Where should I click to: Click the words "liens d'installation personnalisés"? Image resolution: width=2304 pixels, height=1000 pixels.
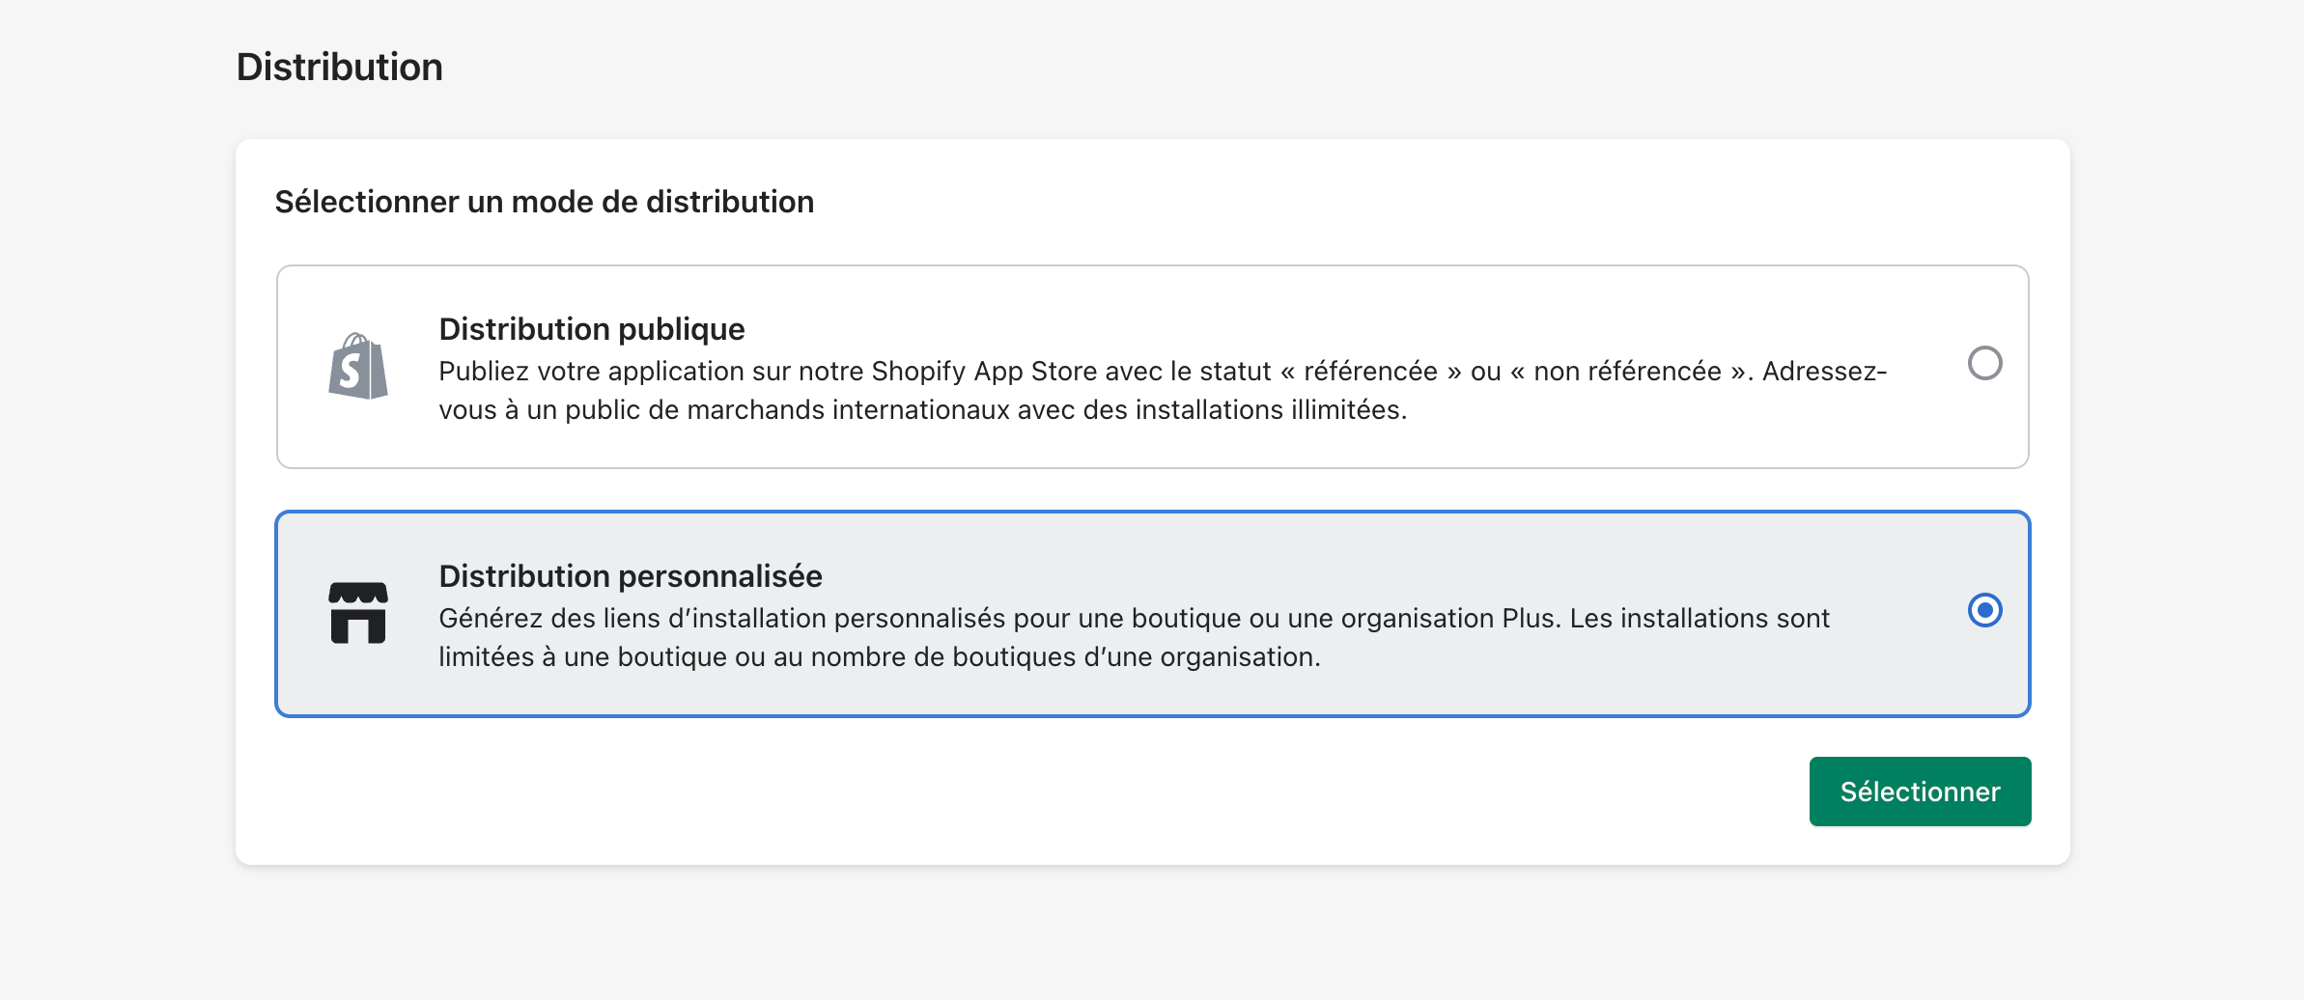(x=805, y=618)
